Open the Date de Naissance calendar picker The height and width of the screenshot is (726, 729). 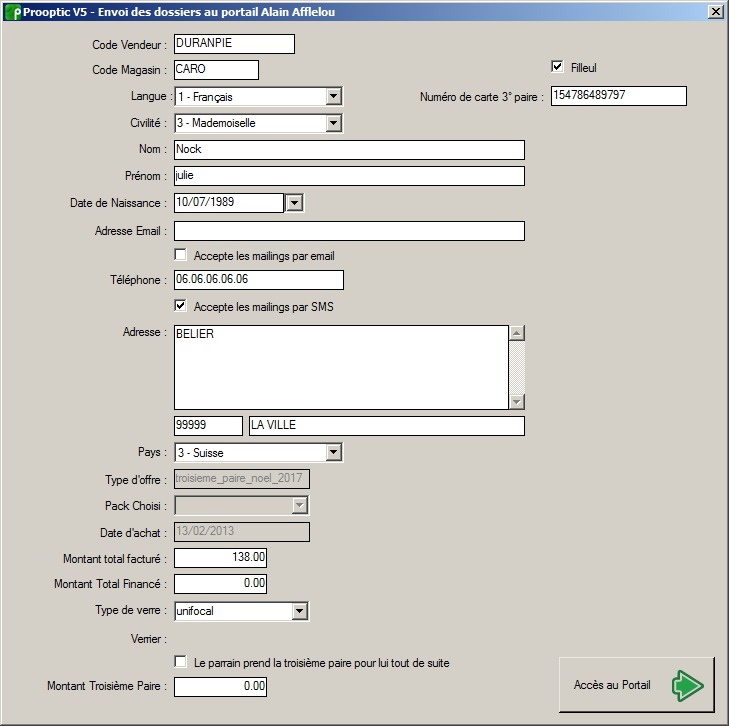click(295, 203)
